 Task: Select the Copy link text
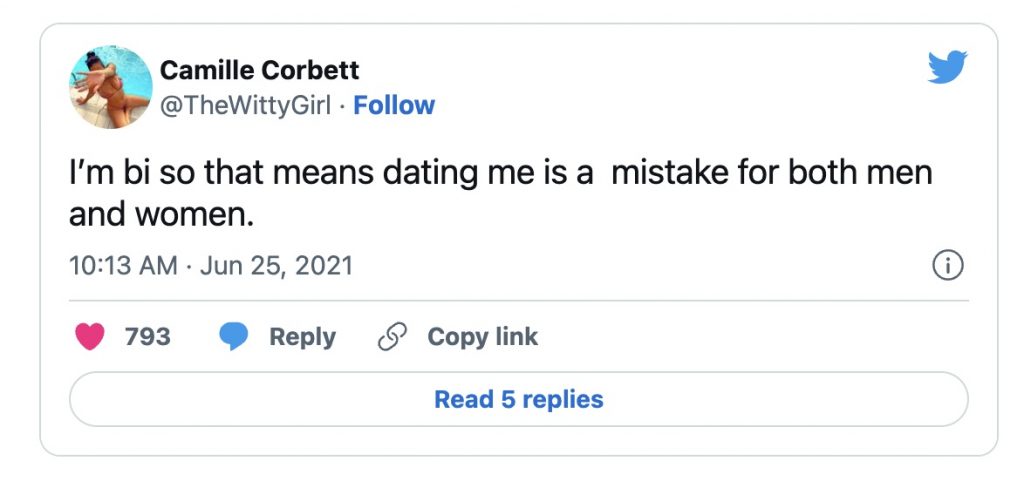(482, 337)
